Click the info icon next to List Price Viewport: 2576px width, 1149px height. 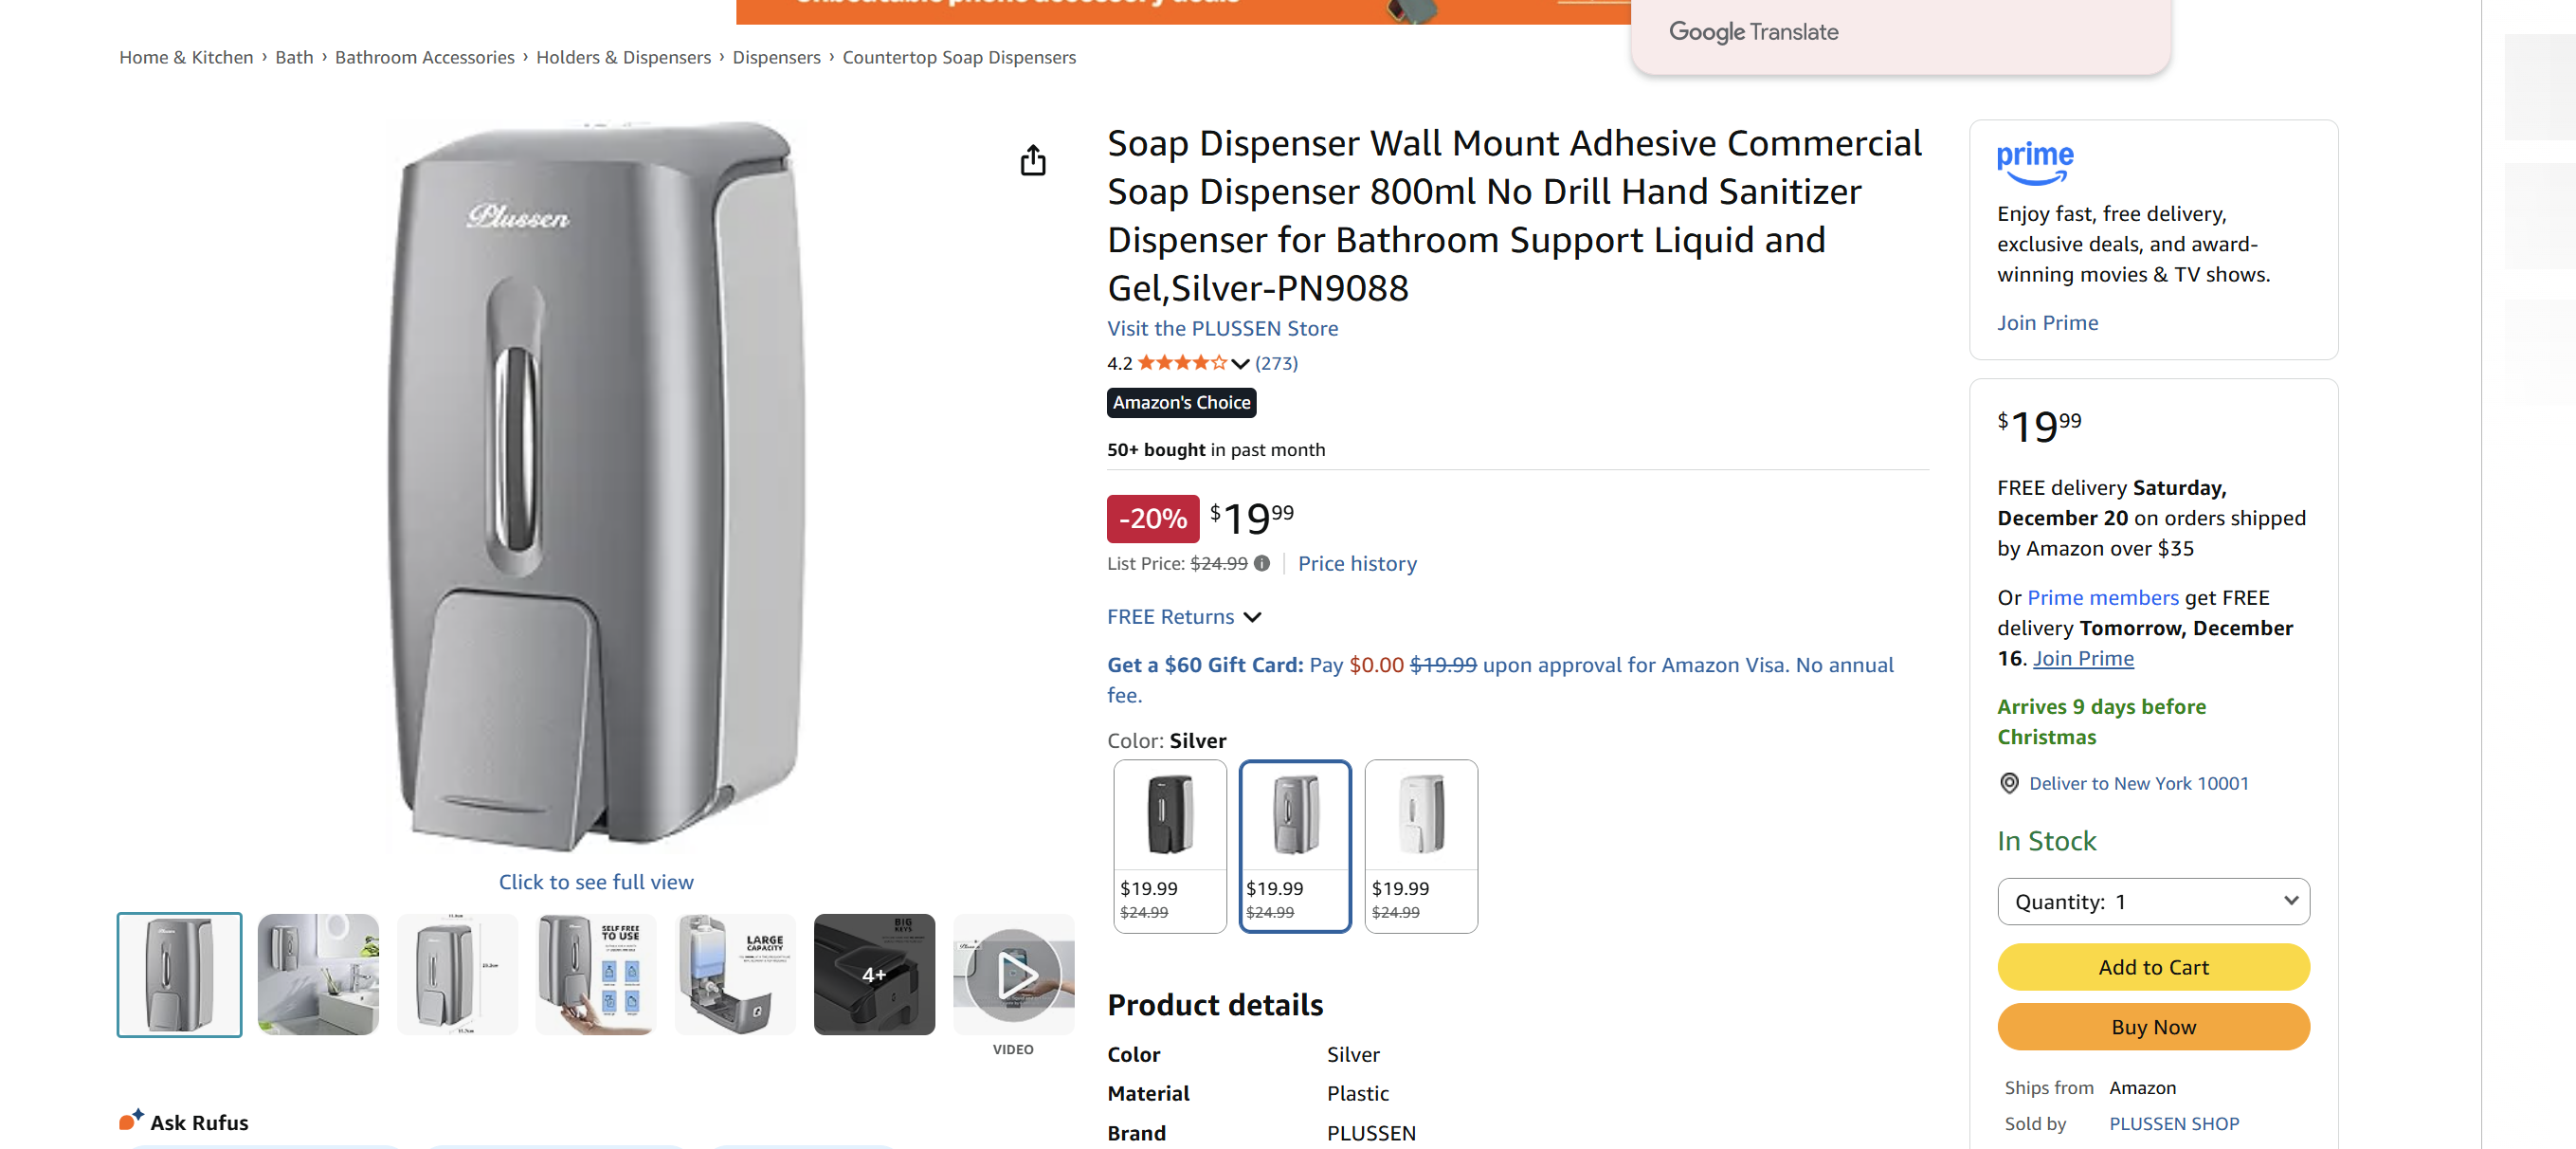[x=1262, y=564]
